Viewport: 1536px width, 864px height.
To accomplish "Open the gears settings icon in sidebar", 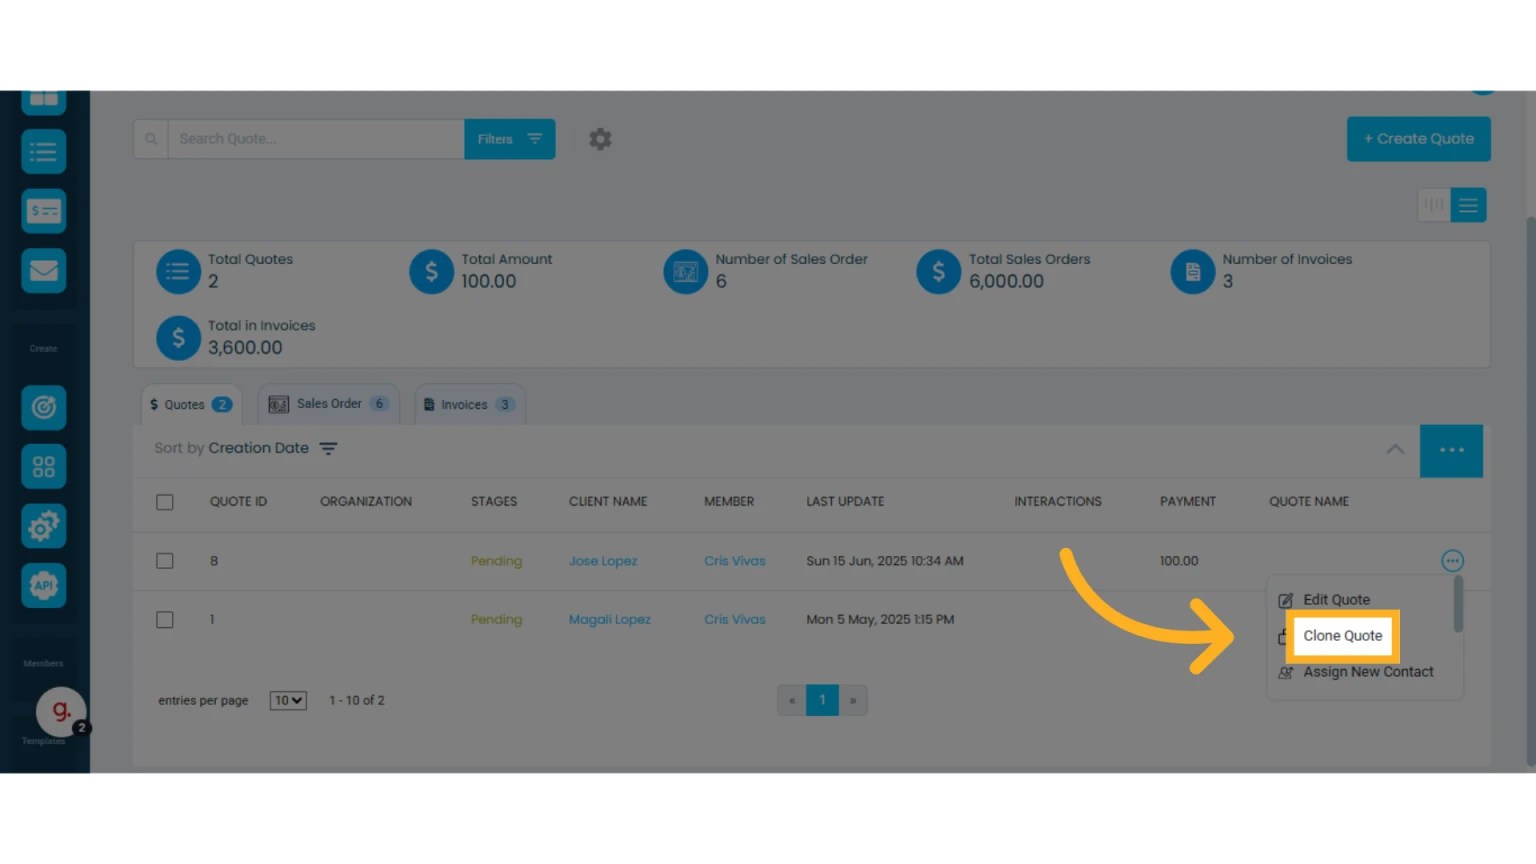I will pyautogui.click(x=44, y=526).
